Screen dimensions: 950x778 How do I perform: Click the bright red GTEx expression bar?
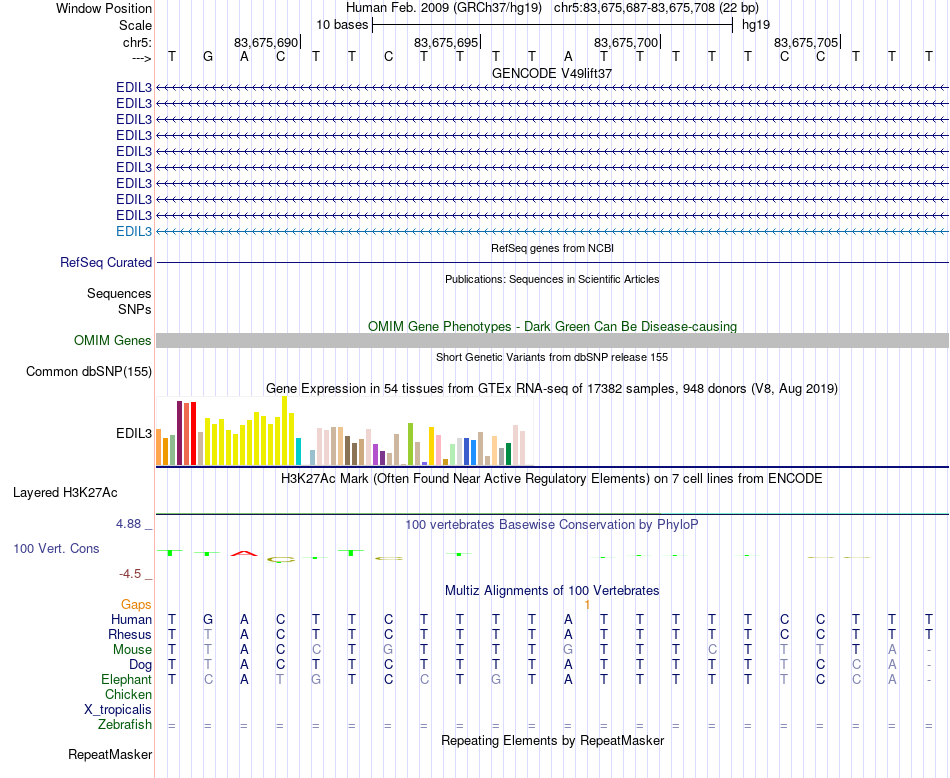pos(193,434)
